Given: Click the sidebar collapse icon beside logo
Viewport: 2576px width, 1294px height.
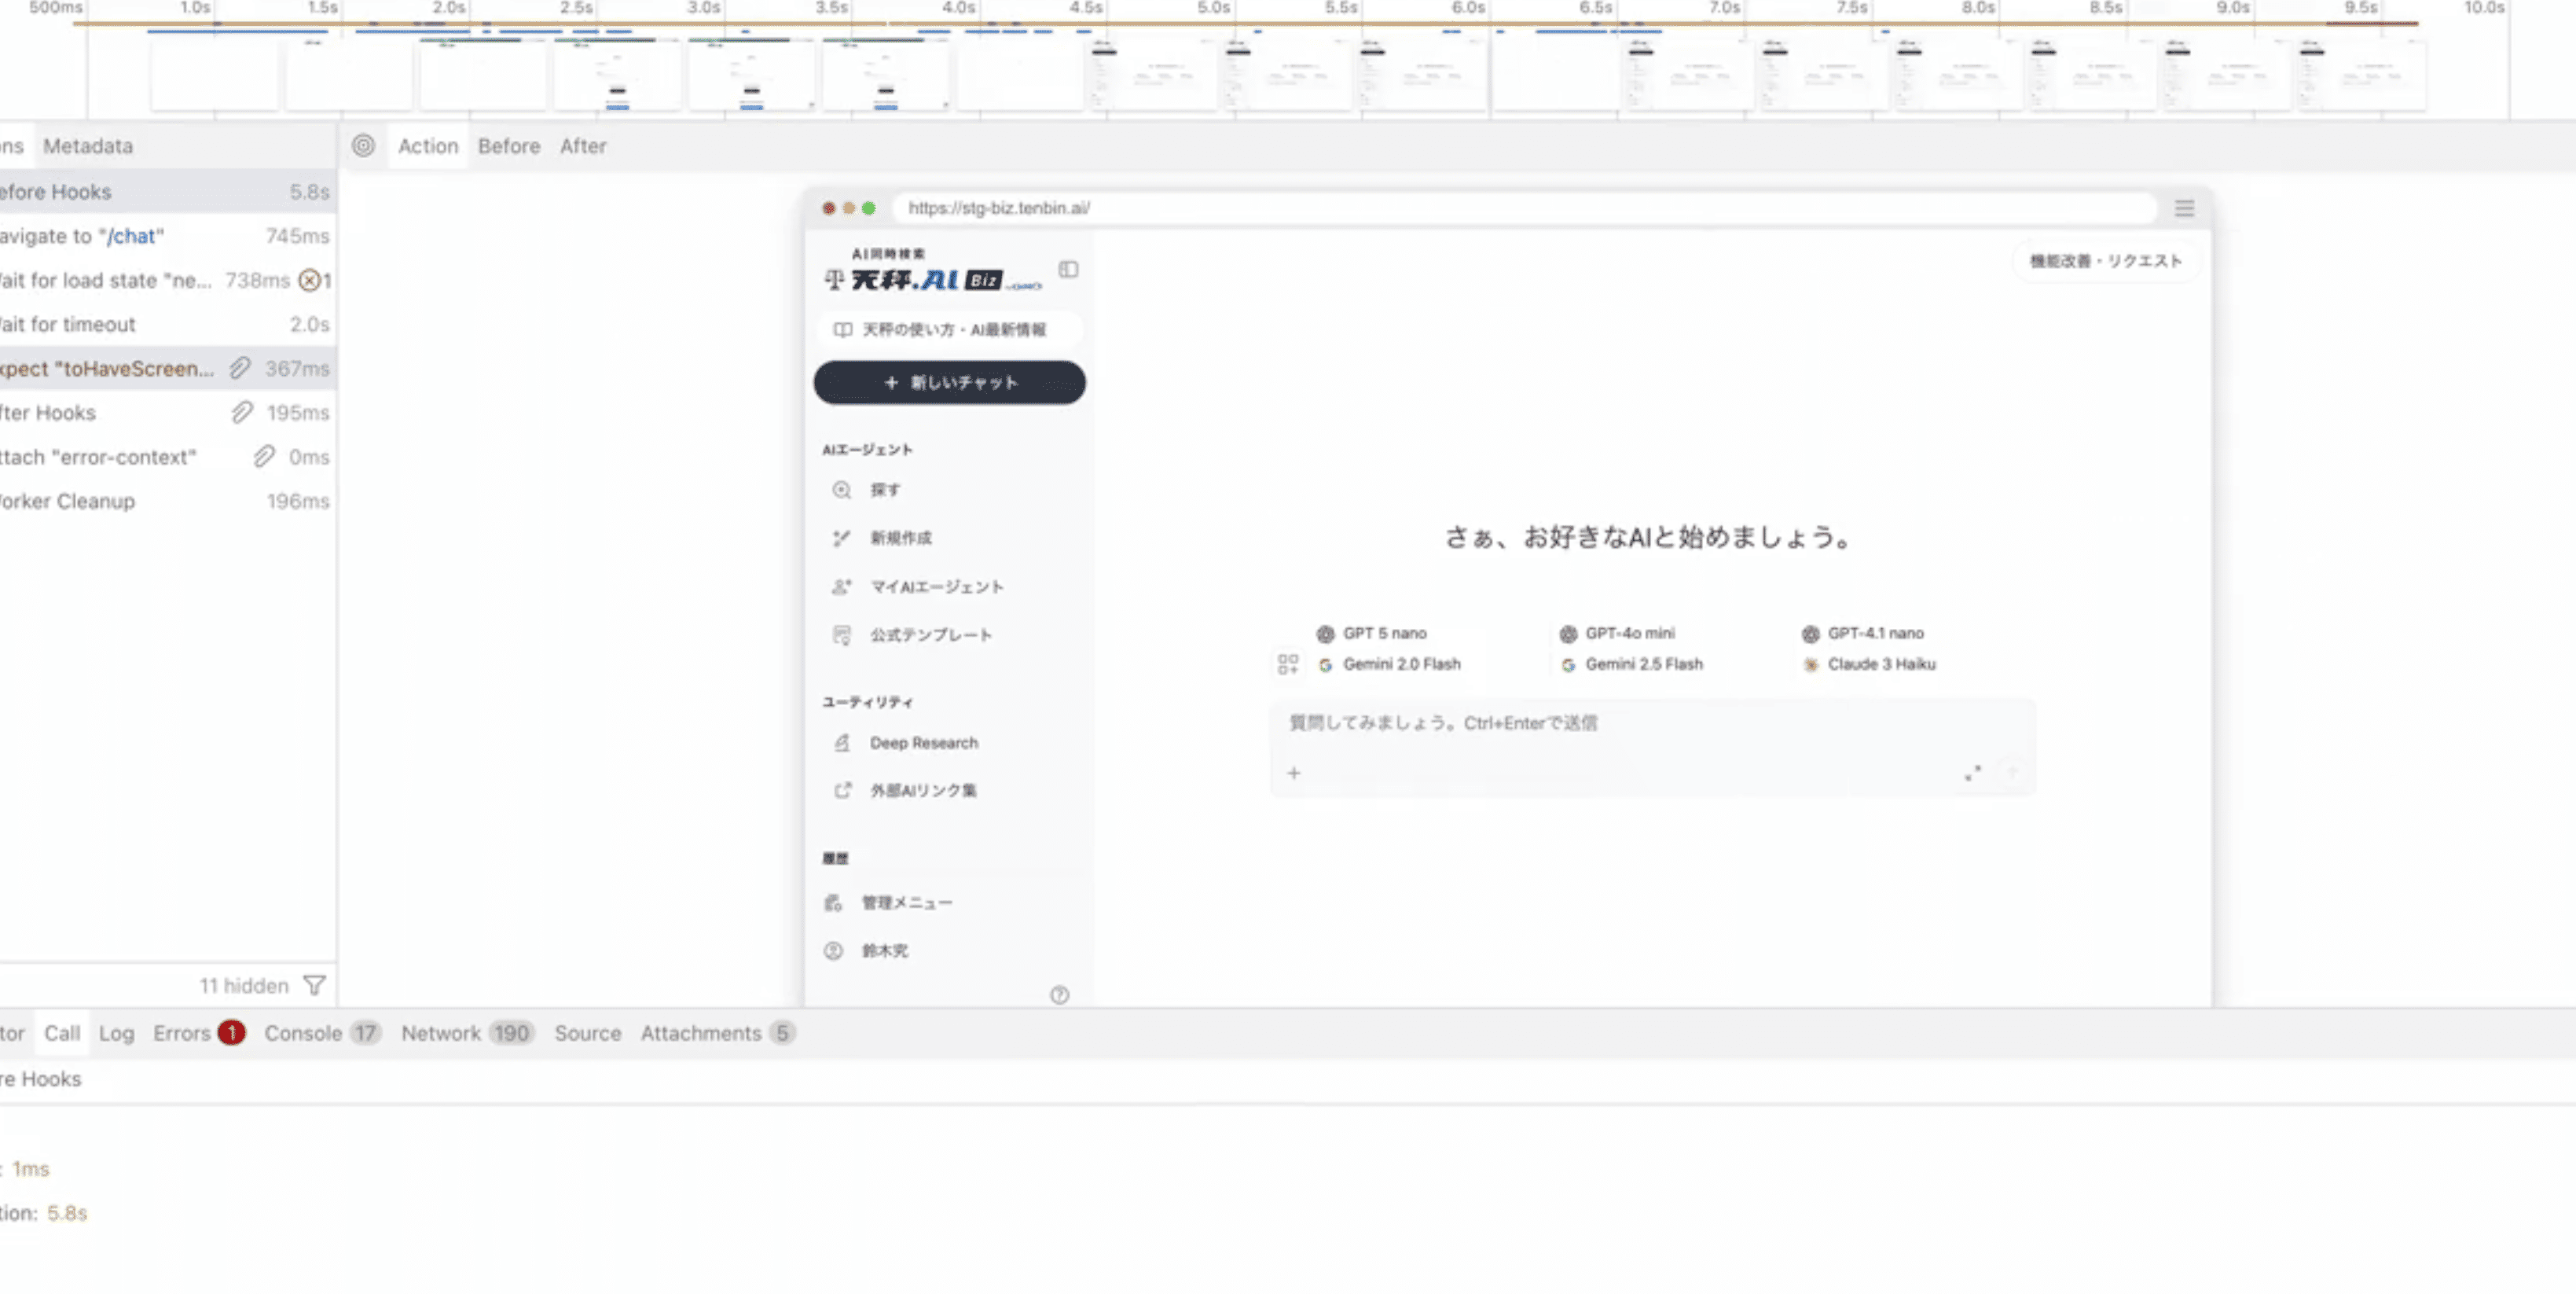Looking at the screenshot, I should coord(1068,269).
